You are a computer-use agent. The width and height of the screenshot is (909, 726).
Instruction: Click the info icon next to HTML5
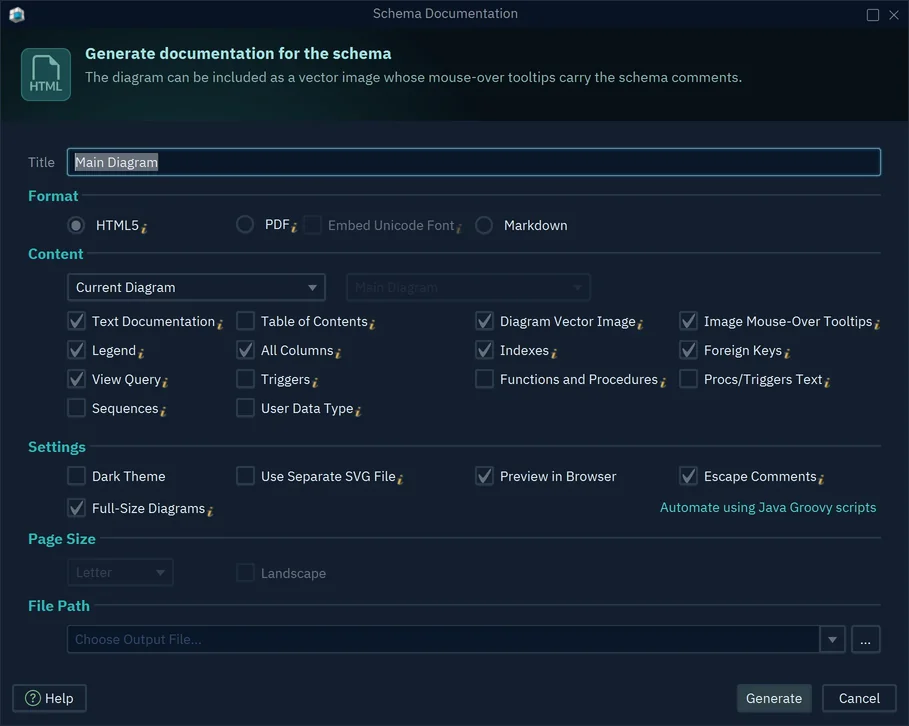click(x=144, y=228)
